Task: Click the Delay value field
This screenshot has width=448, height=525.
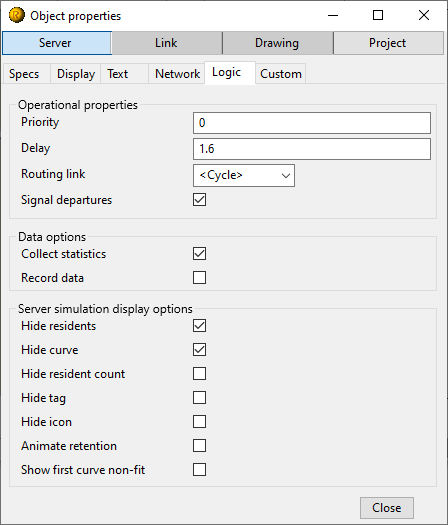Action: [312, 149]
